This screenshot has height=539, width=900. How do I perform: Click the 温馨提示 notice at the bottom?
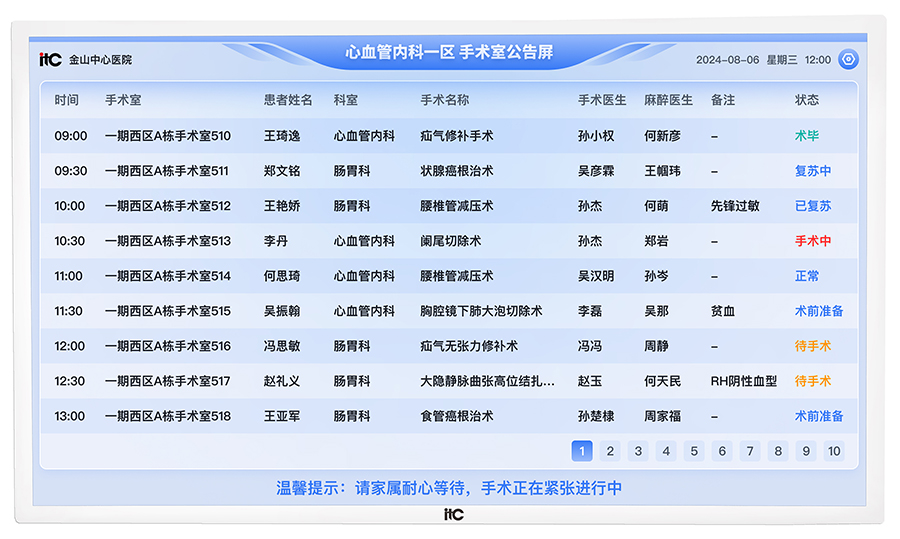point(449,488)
